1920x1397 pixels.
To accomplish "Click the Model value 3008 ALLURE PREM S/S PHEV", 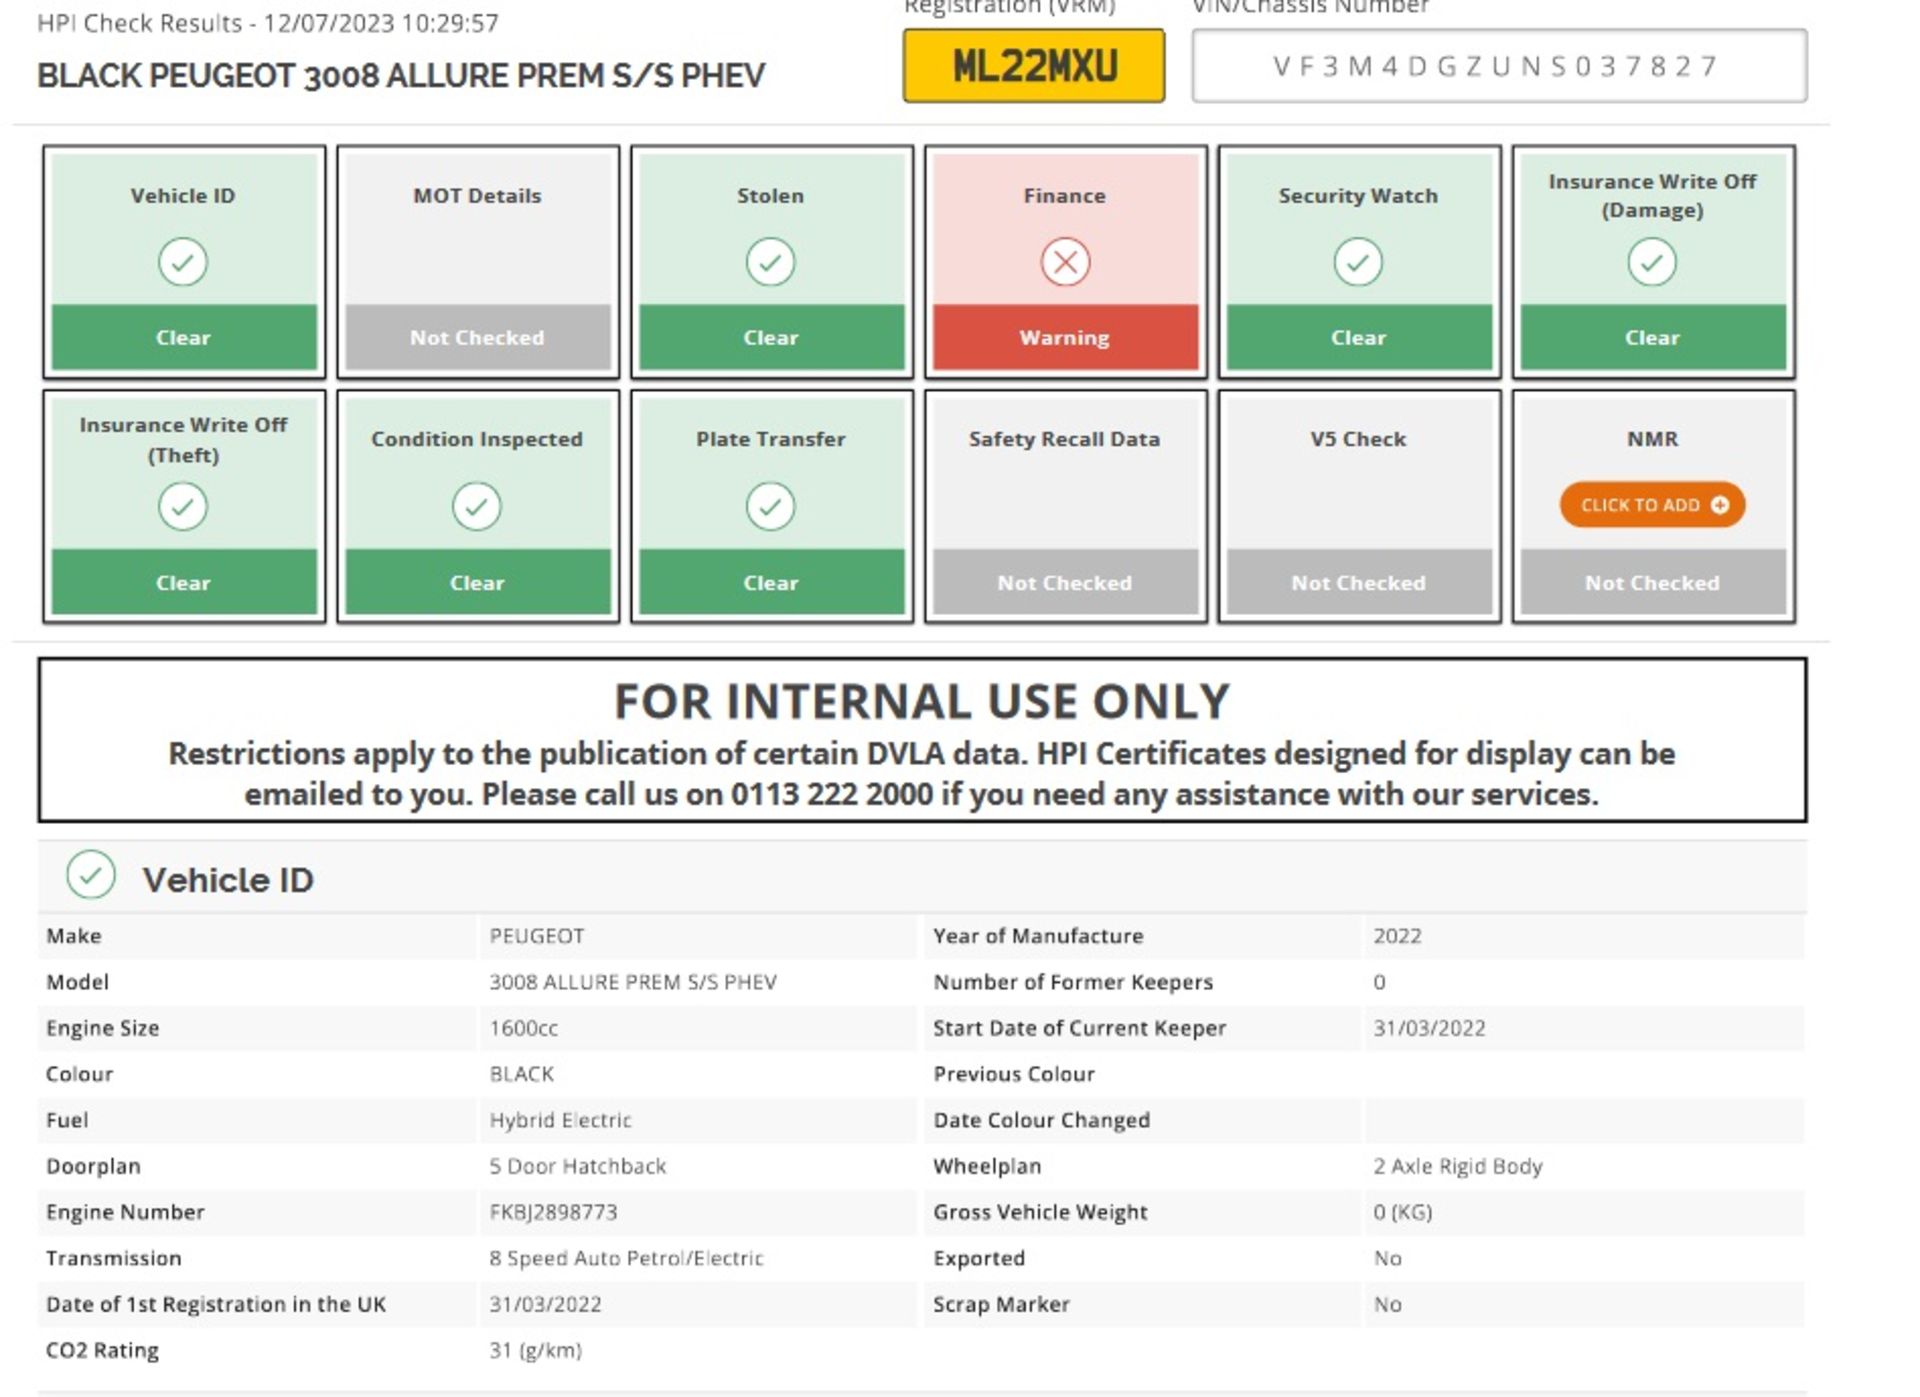I will (633, 982).
